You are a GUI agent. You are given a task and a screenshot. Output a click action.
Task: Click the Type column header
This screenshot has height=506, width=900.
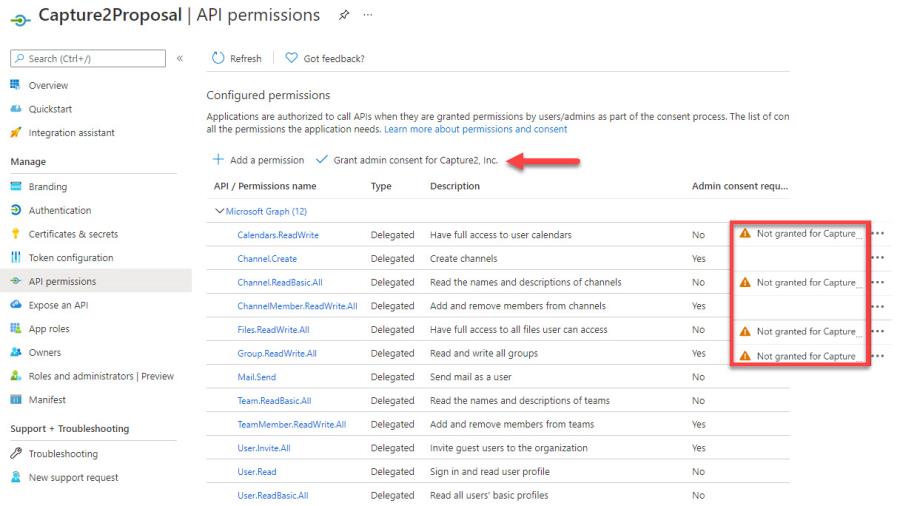pyautogui.click(x=381, y=186)
